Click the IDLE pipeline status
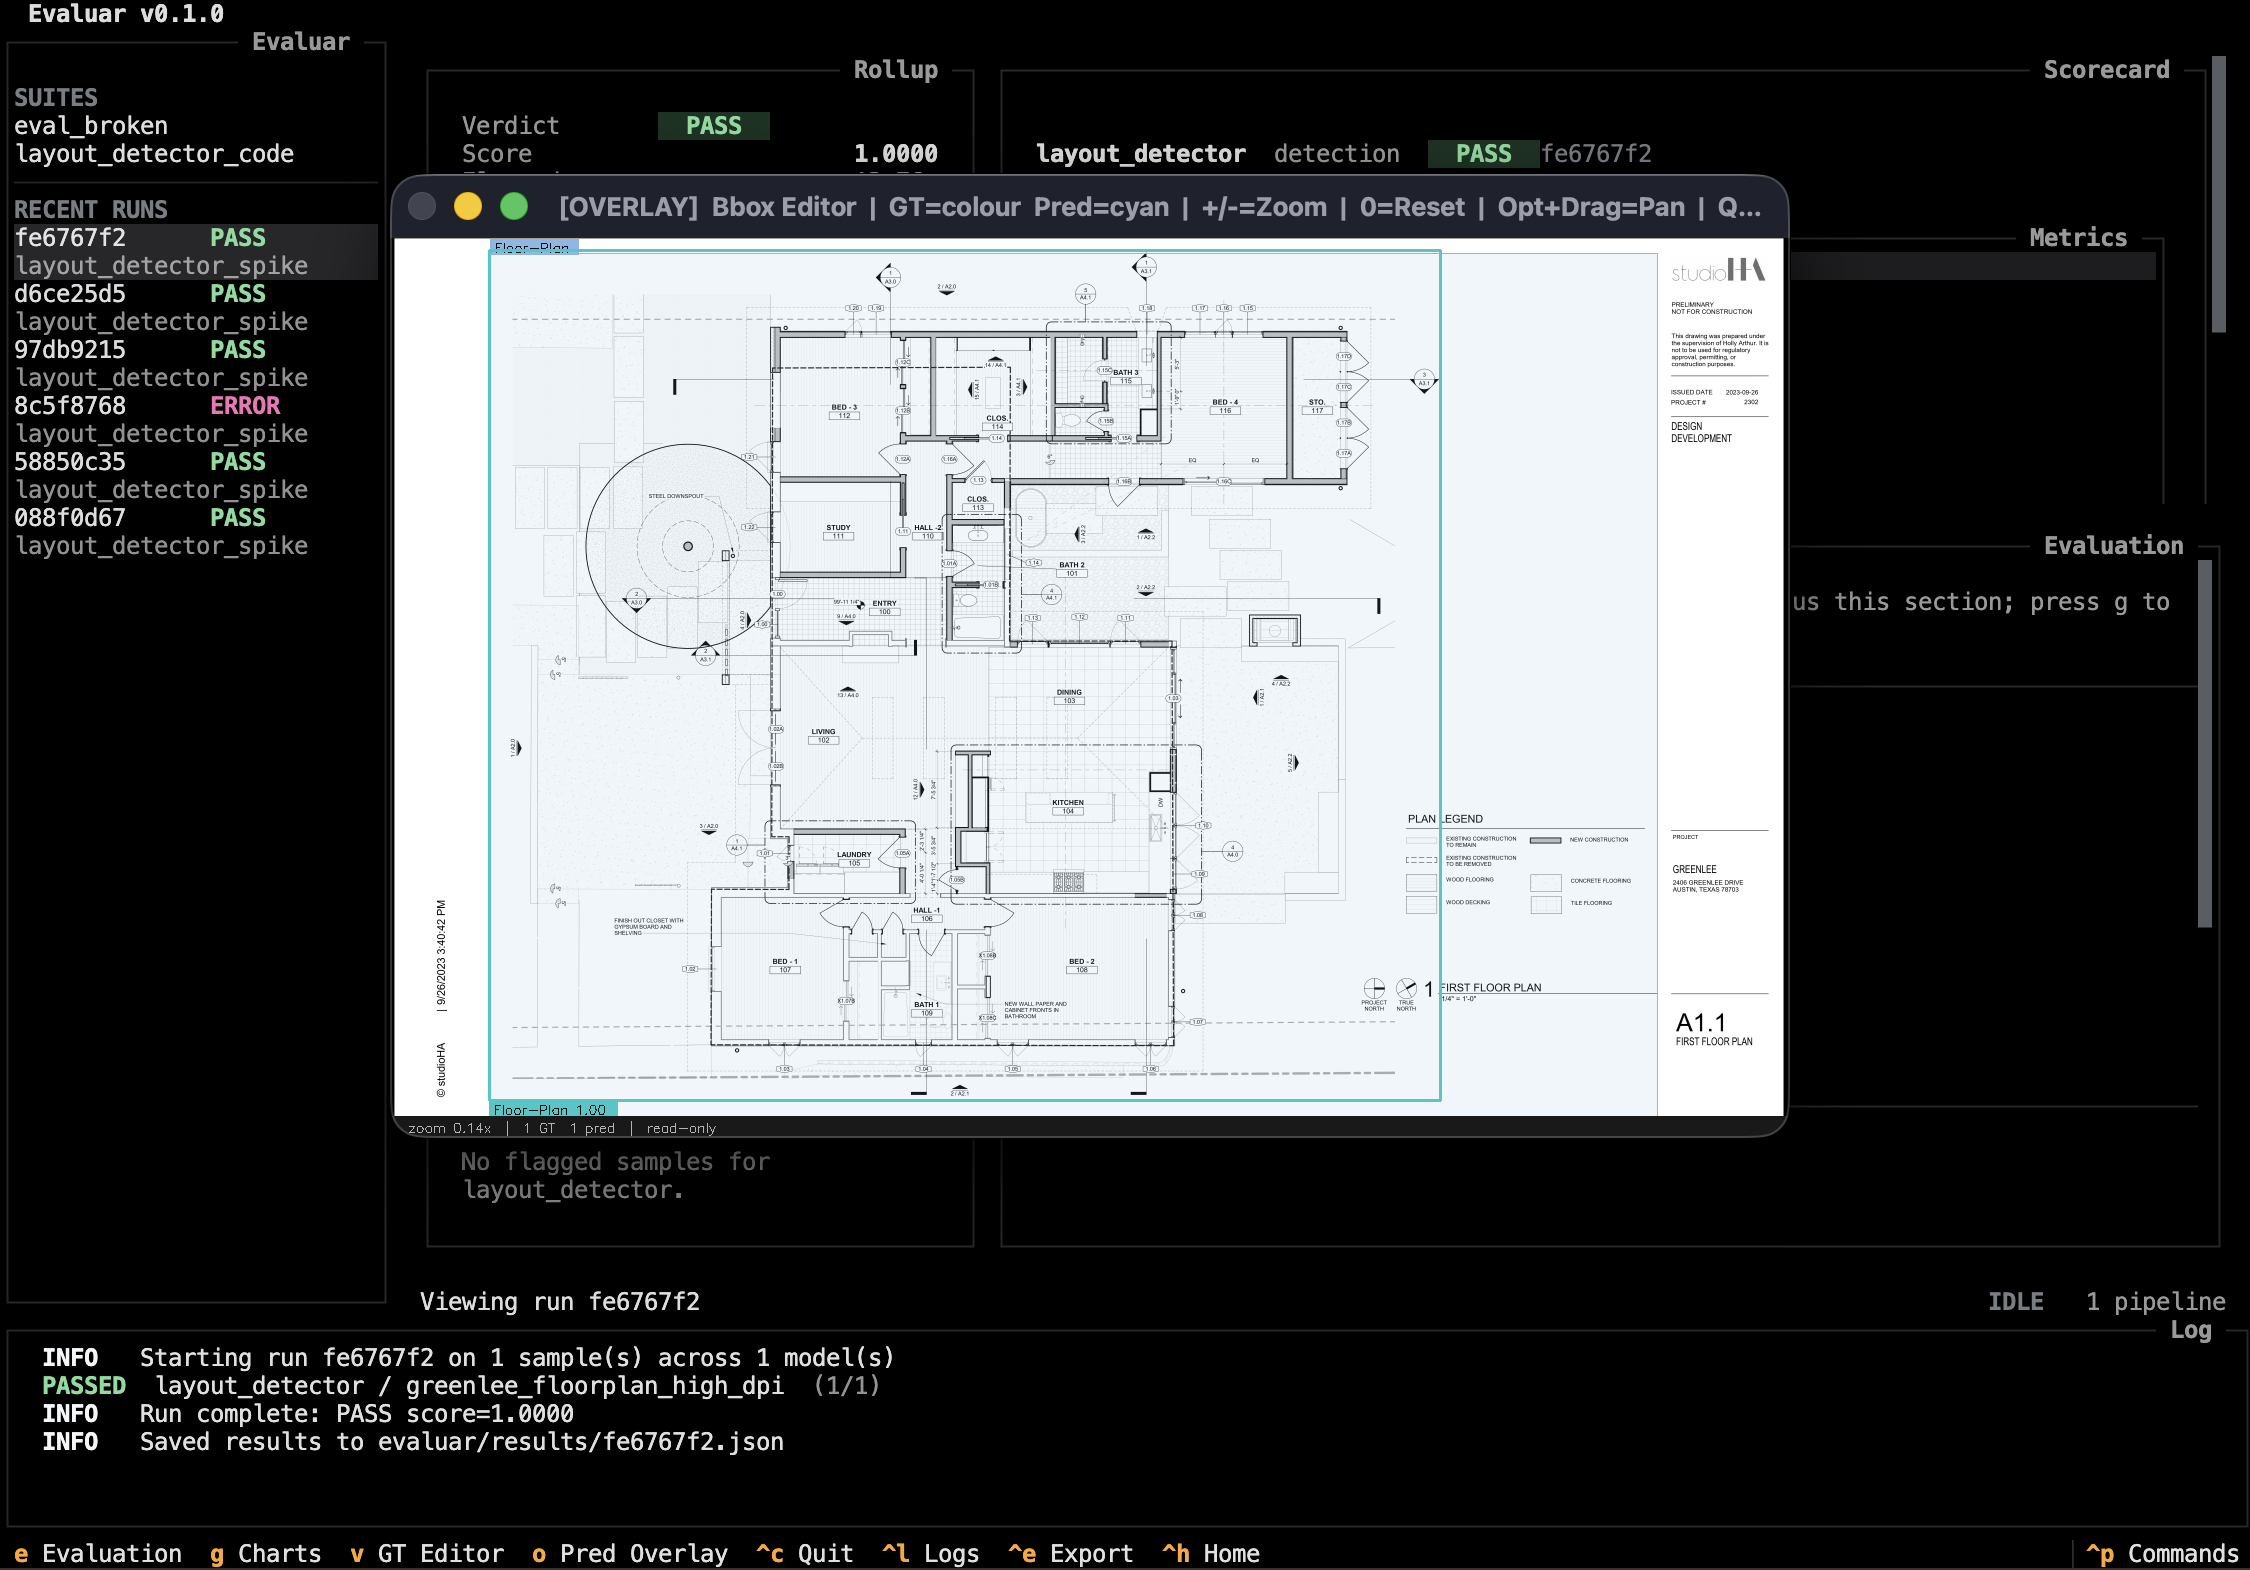This screenshot has width=2250, height=1570. pos(2015,1302)
